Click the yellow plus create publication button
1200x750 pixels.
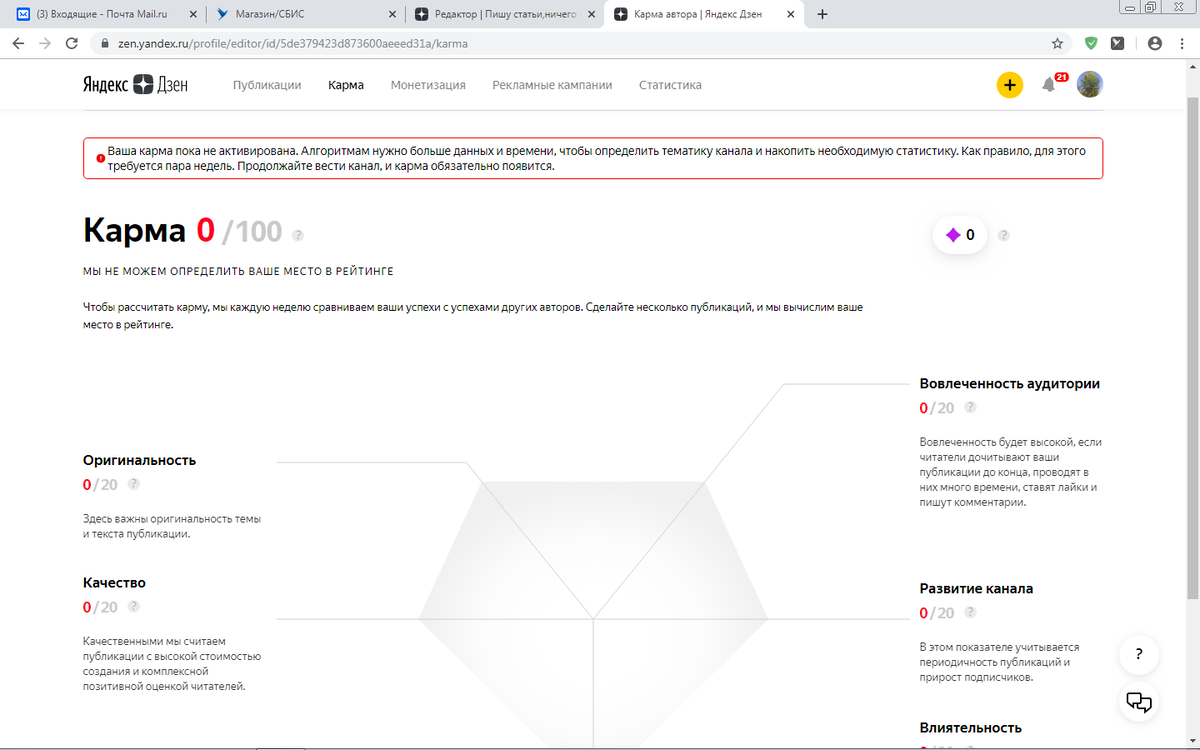coord(1010,85)
